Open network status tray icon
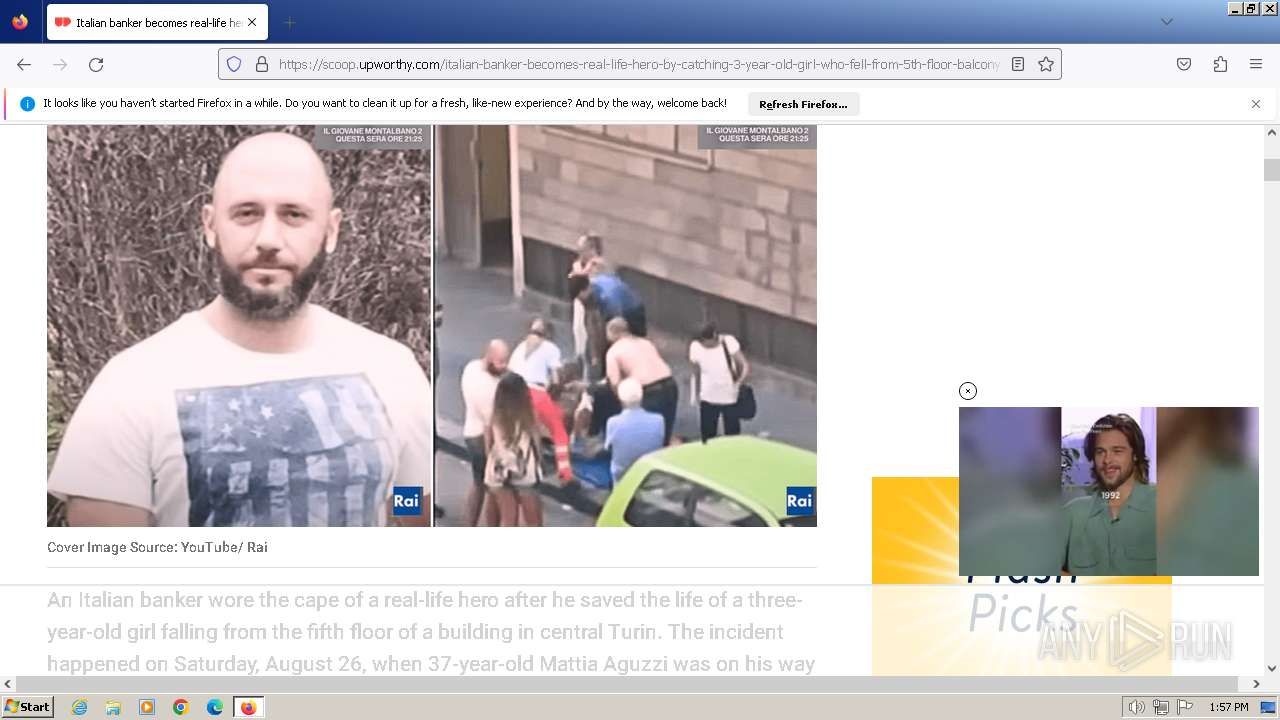1280x720 pixels. (1161, 707)
